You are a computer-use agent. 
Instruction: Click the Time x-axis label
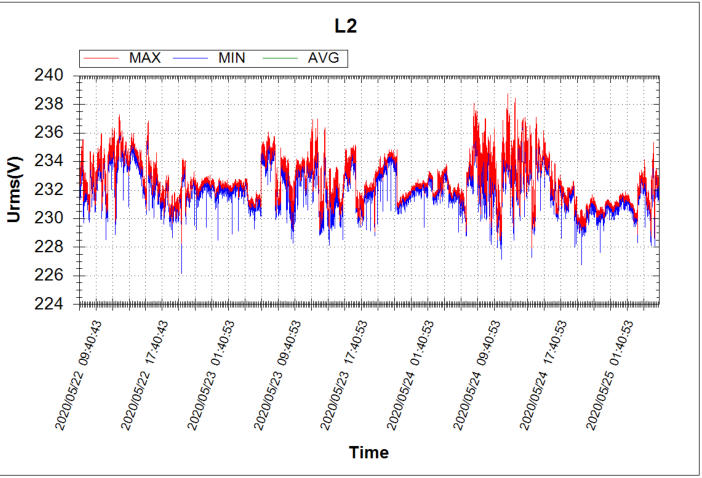point(368,452)
